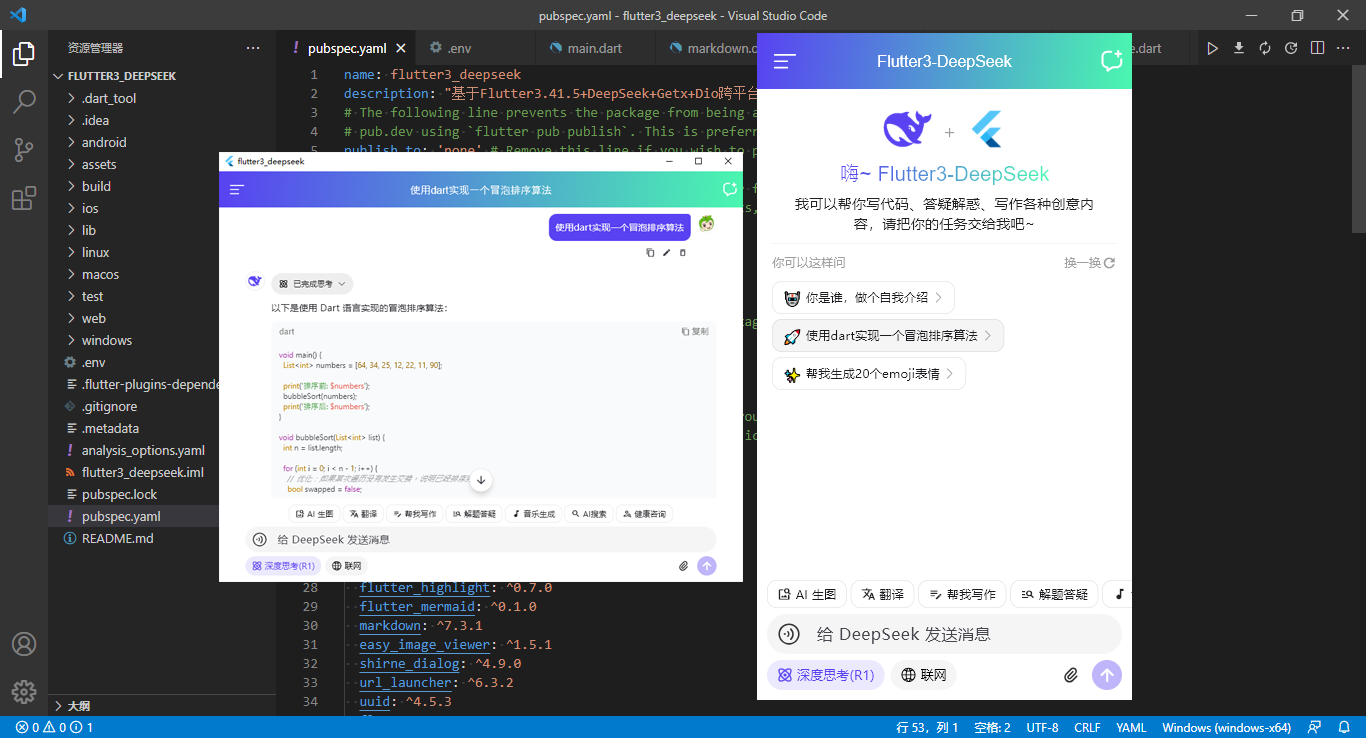Open notifications bell in status bar

(1343, 727)
